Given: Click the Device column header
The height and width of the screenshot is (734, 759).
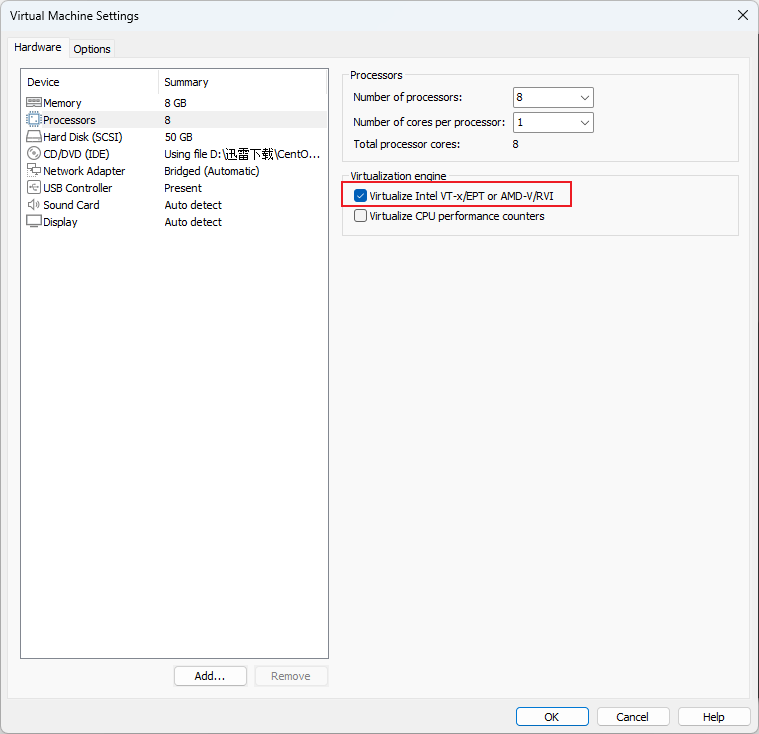Looking at the screenshot, I should 90,82.
